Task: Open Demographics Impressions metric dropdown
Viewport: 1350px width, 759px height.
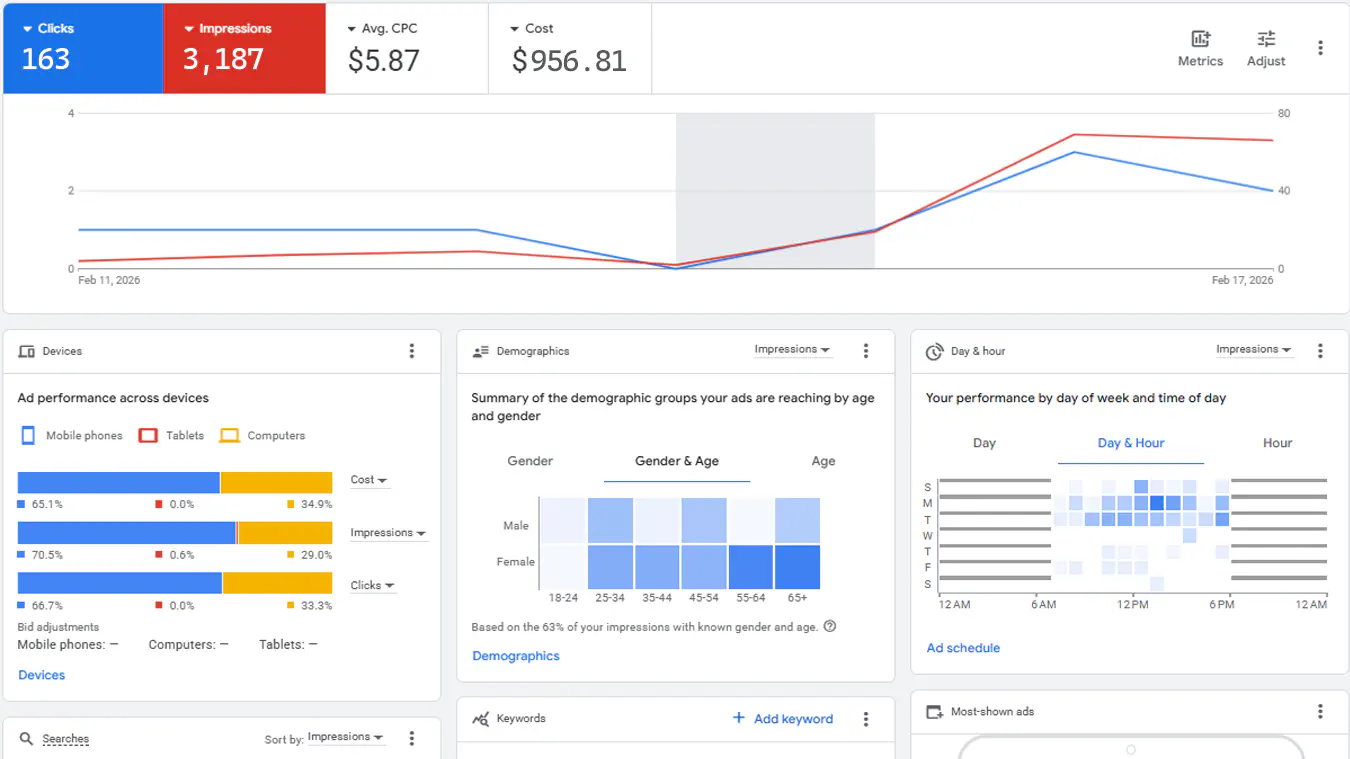Action: pyautogui.click(x=792, y=350)
